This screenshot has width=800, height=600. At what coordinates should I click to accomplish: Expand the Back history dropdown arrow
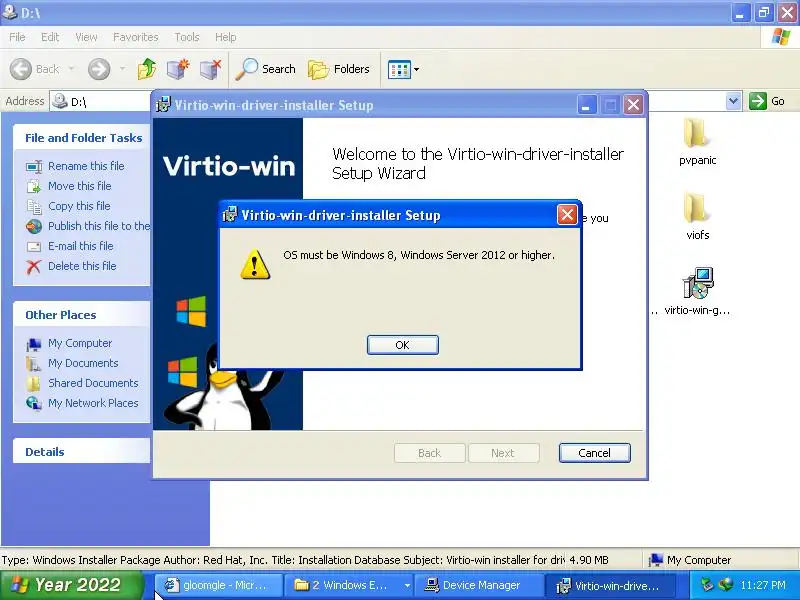(x=71, y=69)
